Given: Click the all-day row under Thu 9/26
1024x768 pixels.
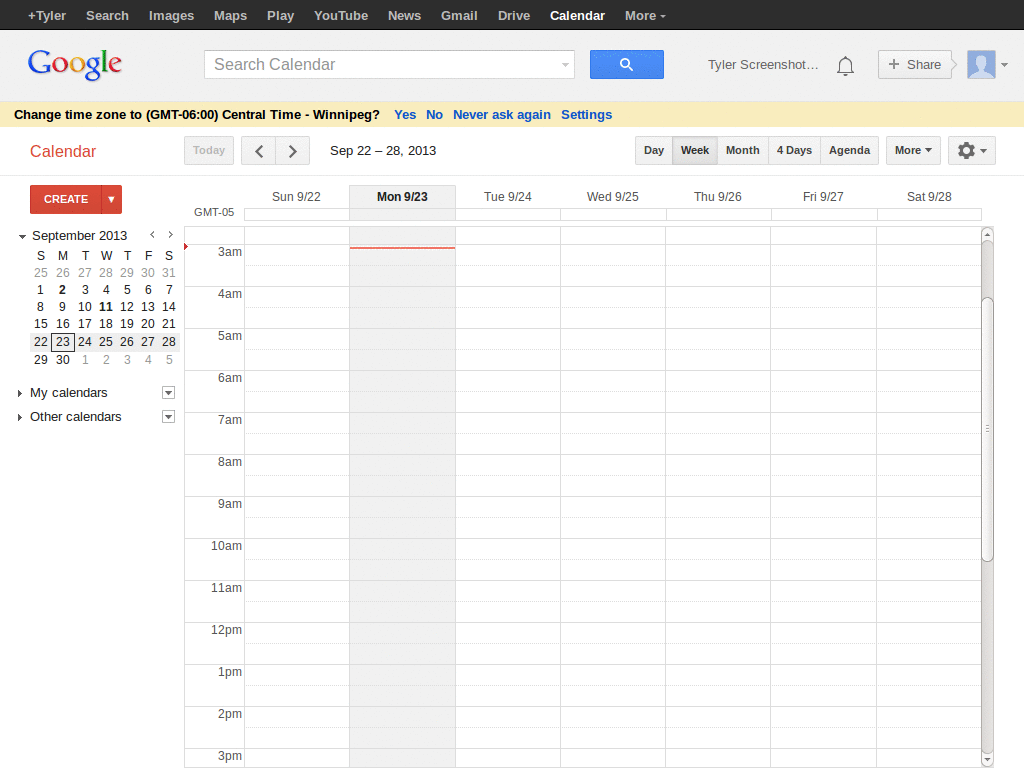Looking at the screenshot, I should 718,215.
